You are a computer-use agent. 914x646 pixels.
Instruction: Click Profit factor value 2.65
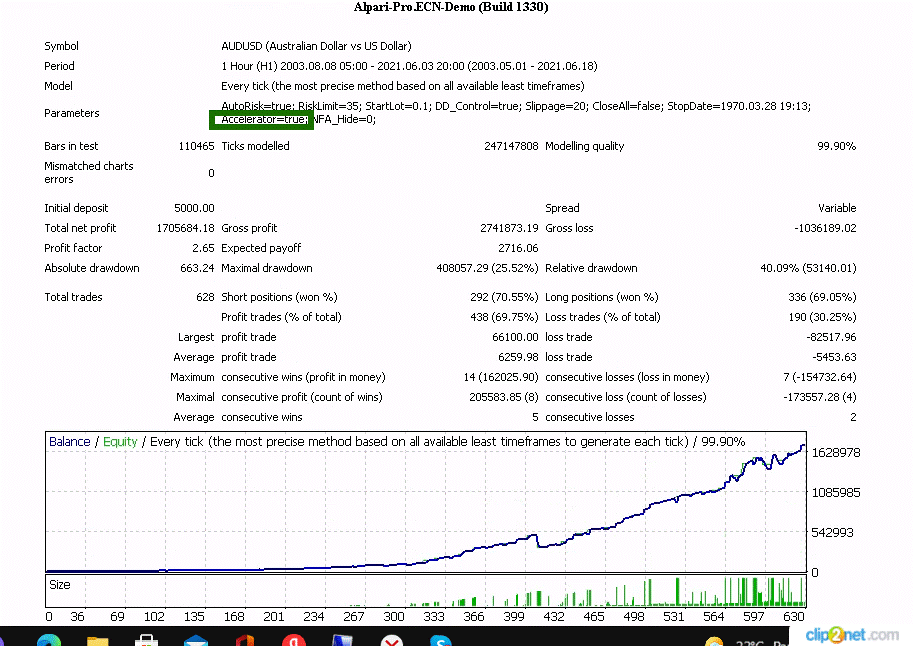(x=203, y=248)
